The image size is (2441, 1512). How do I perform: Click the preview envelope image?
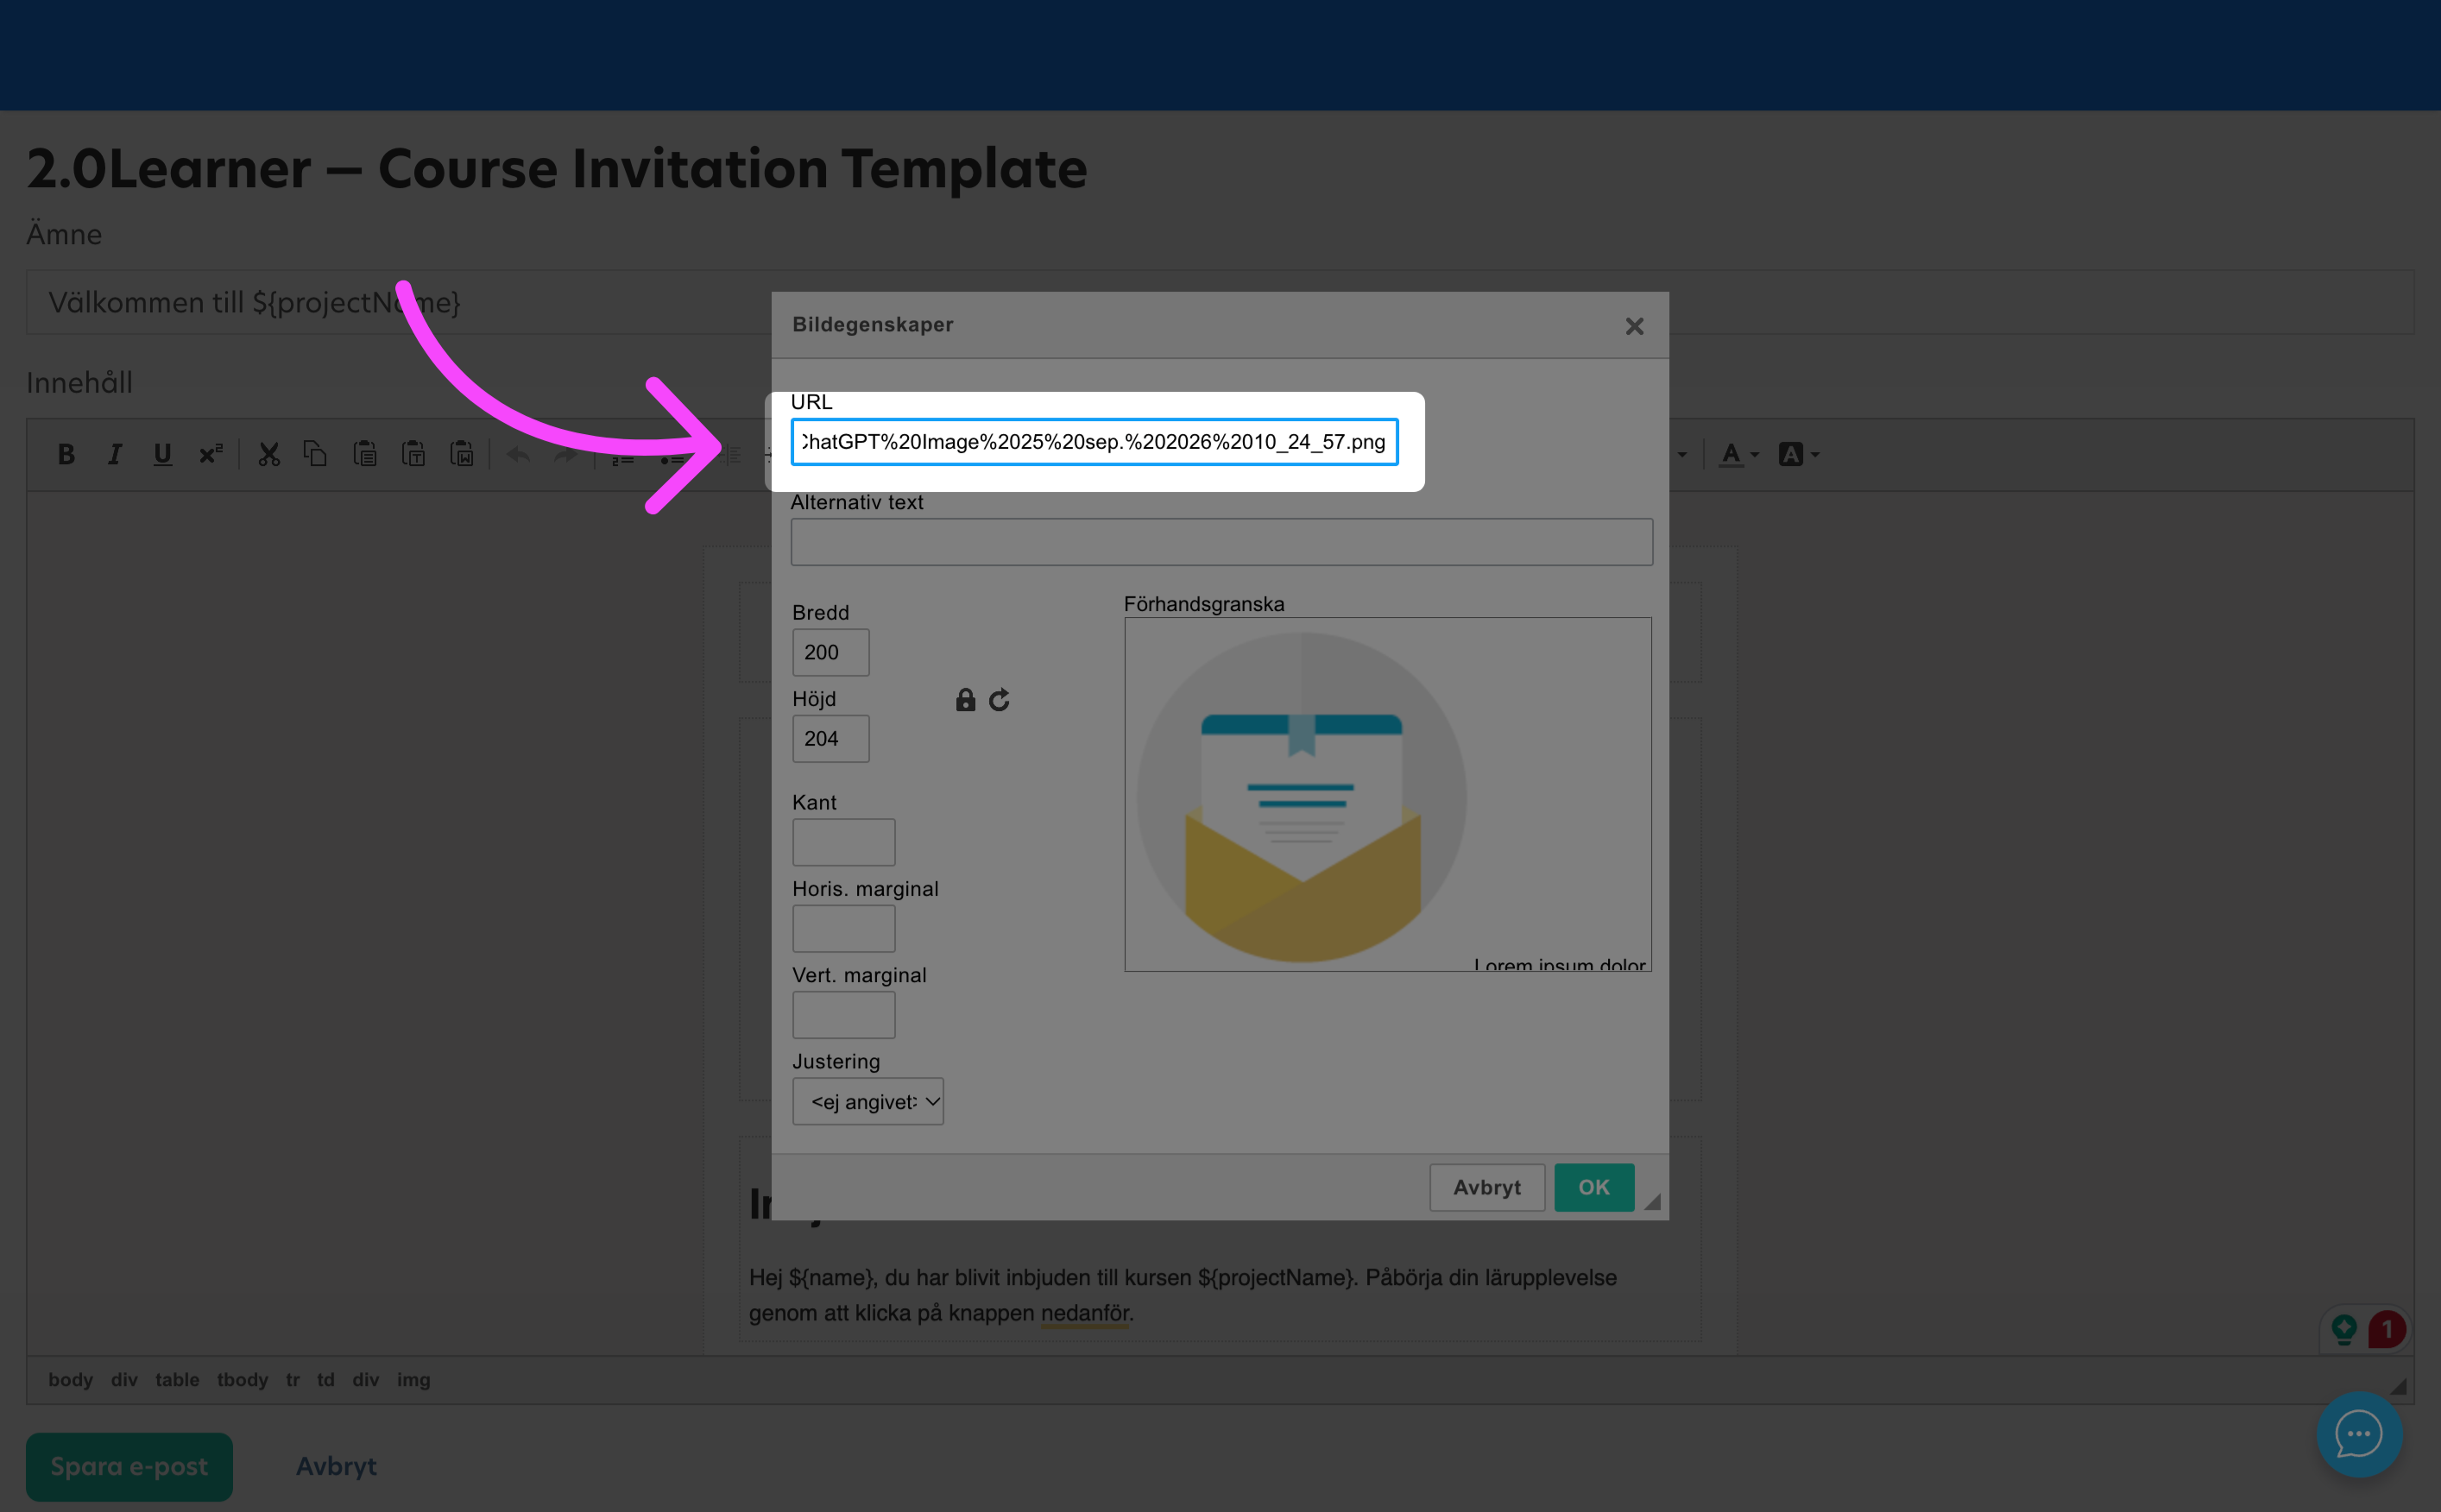[x=1302, y=797]
